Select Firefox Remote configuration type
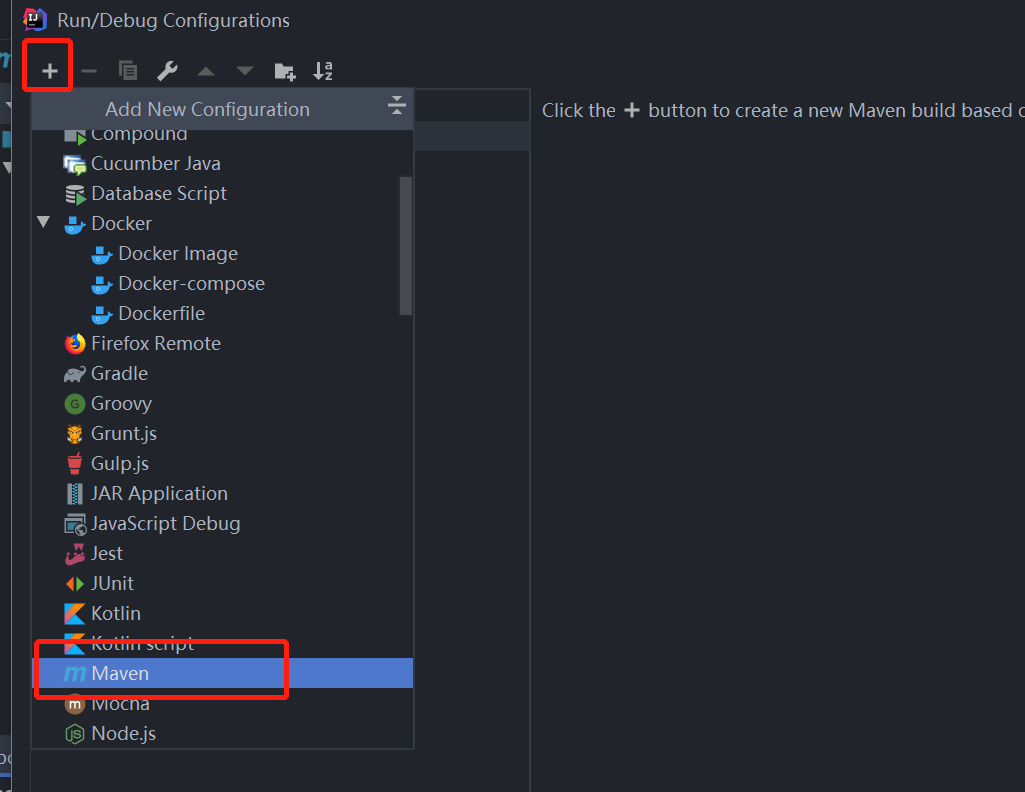The image size is (1025, 792). 222,344
